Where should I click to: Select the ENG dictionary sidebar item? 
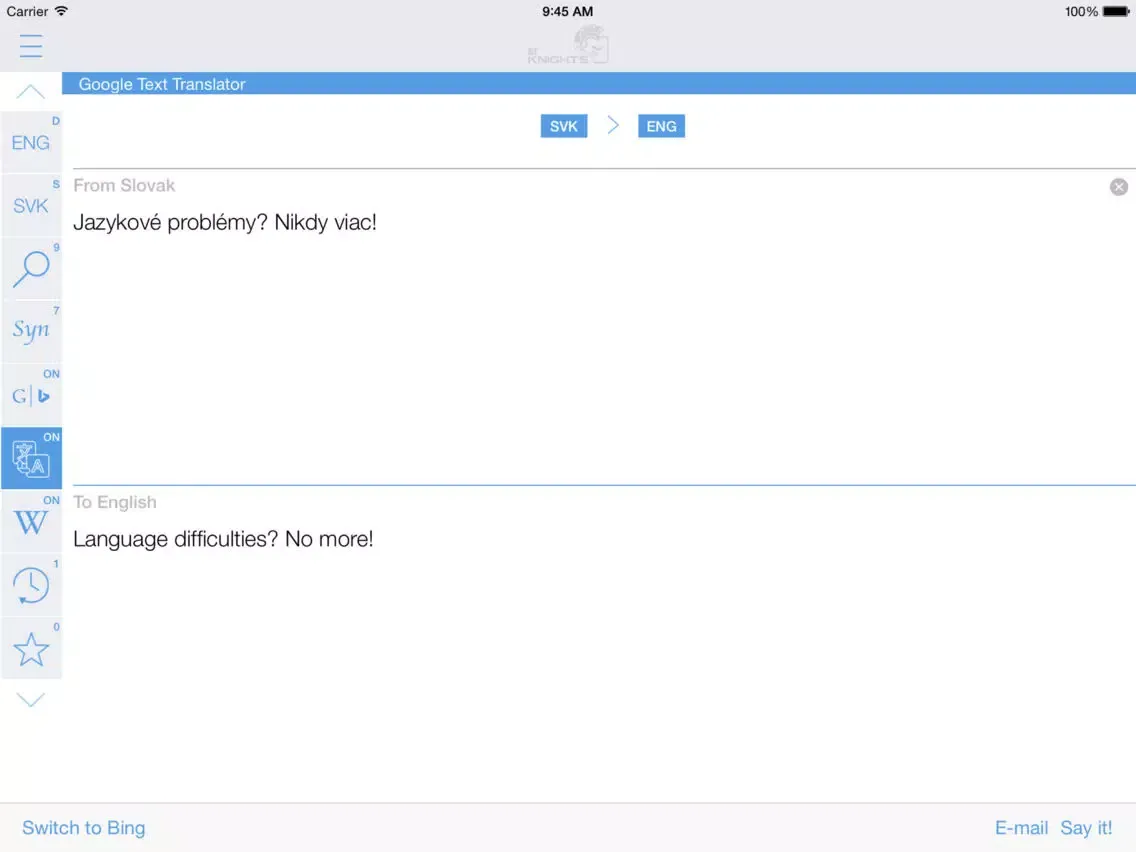point(31,143)
